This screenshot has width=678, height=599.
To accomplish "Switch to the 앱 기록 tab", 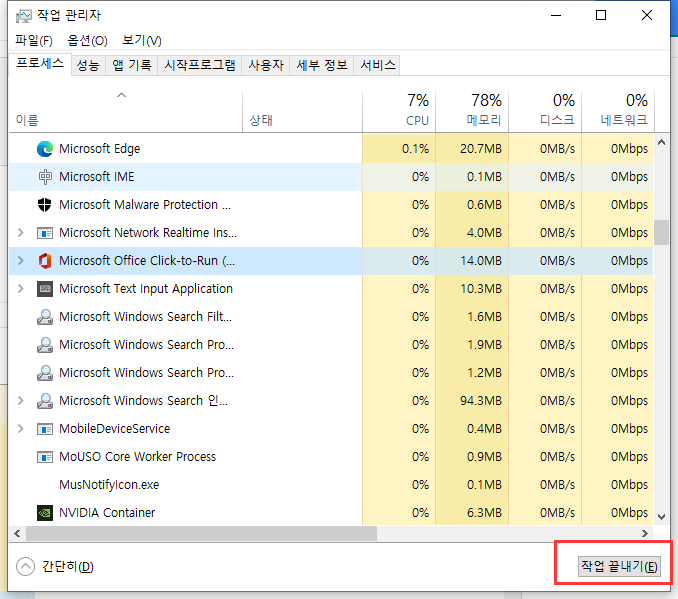I will [131, 65].
